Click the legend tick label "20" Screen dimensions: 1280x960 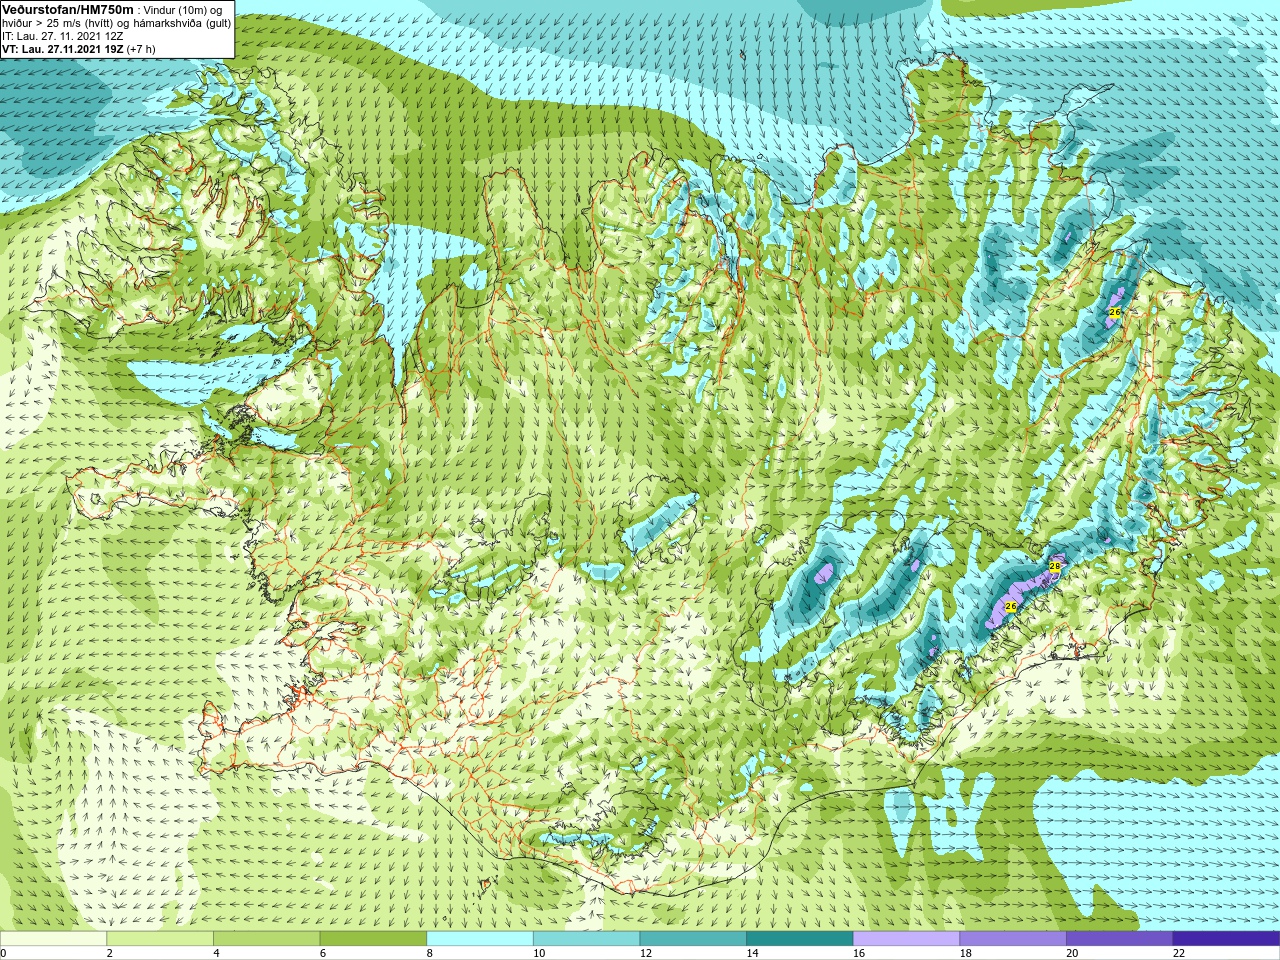1073,953
